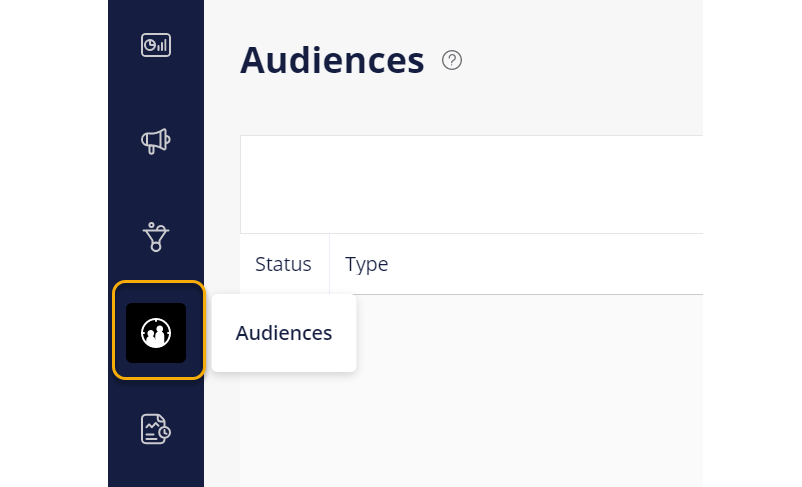Open the dashboard analytics icon in sidebar
This screenshot has height=487, width=802.
click(156, 45)
